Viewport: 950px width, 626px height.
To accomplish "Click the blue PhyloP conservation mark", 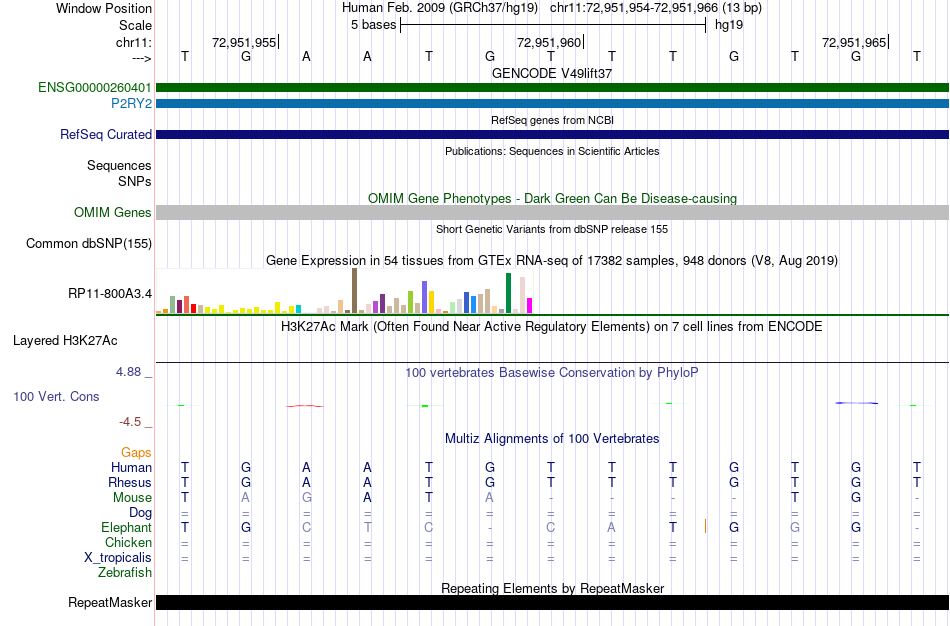I will 856,402.
